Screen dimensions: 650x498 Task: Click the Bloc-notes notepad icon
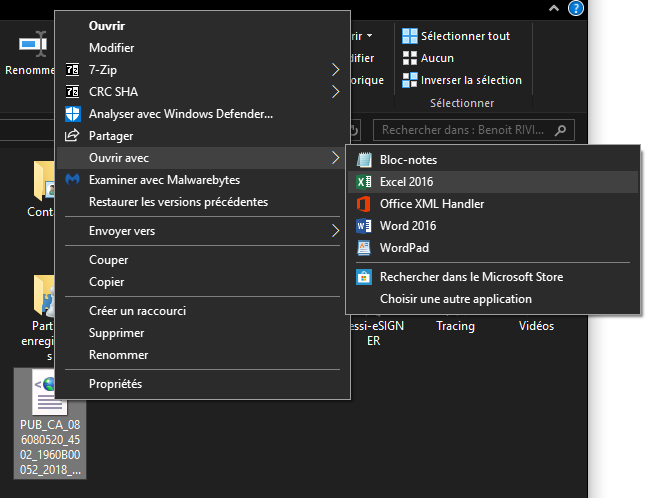[364, 160]
